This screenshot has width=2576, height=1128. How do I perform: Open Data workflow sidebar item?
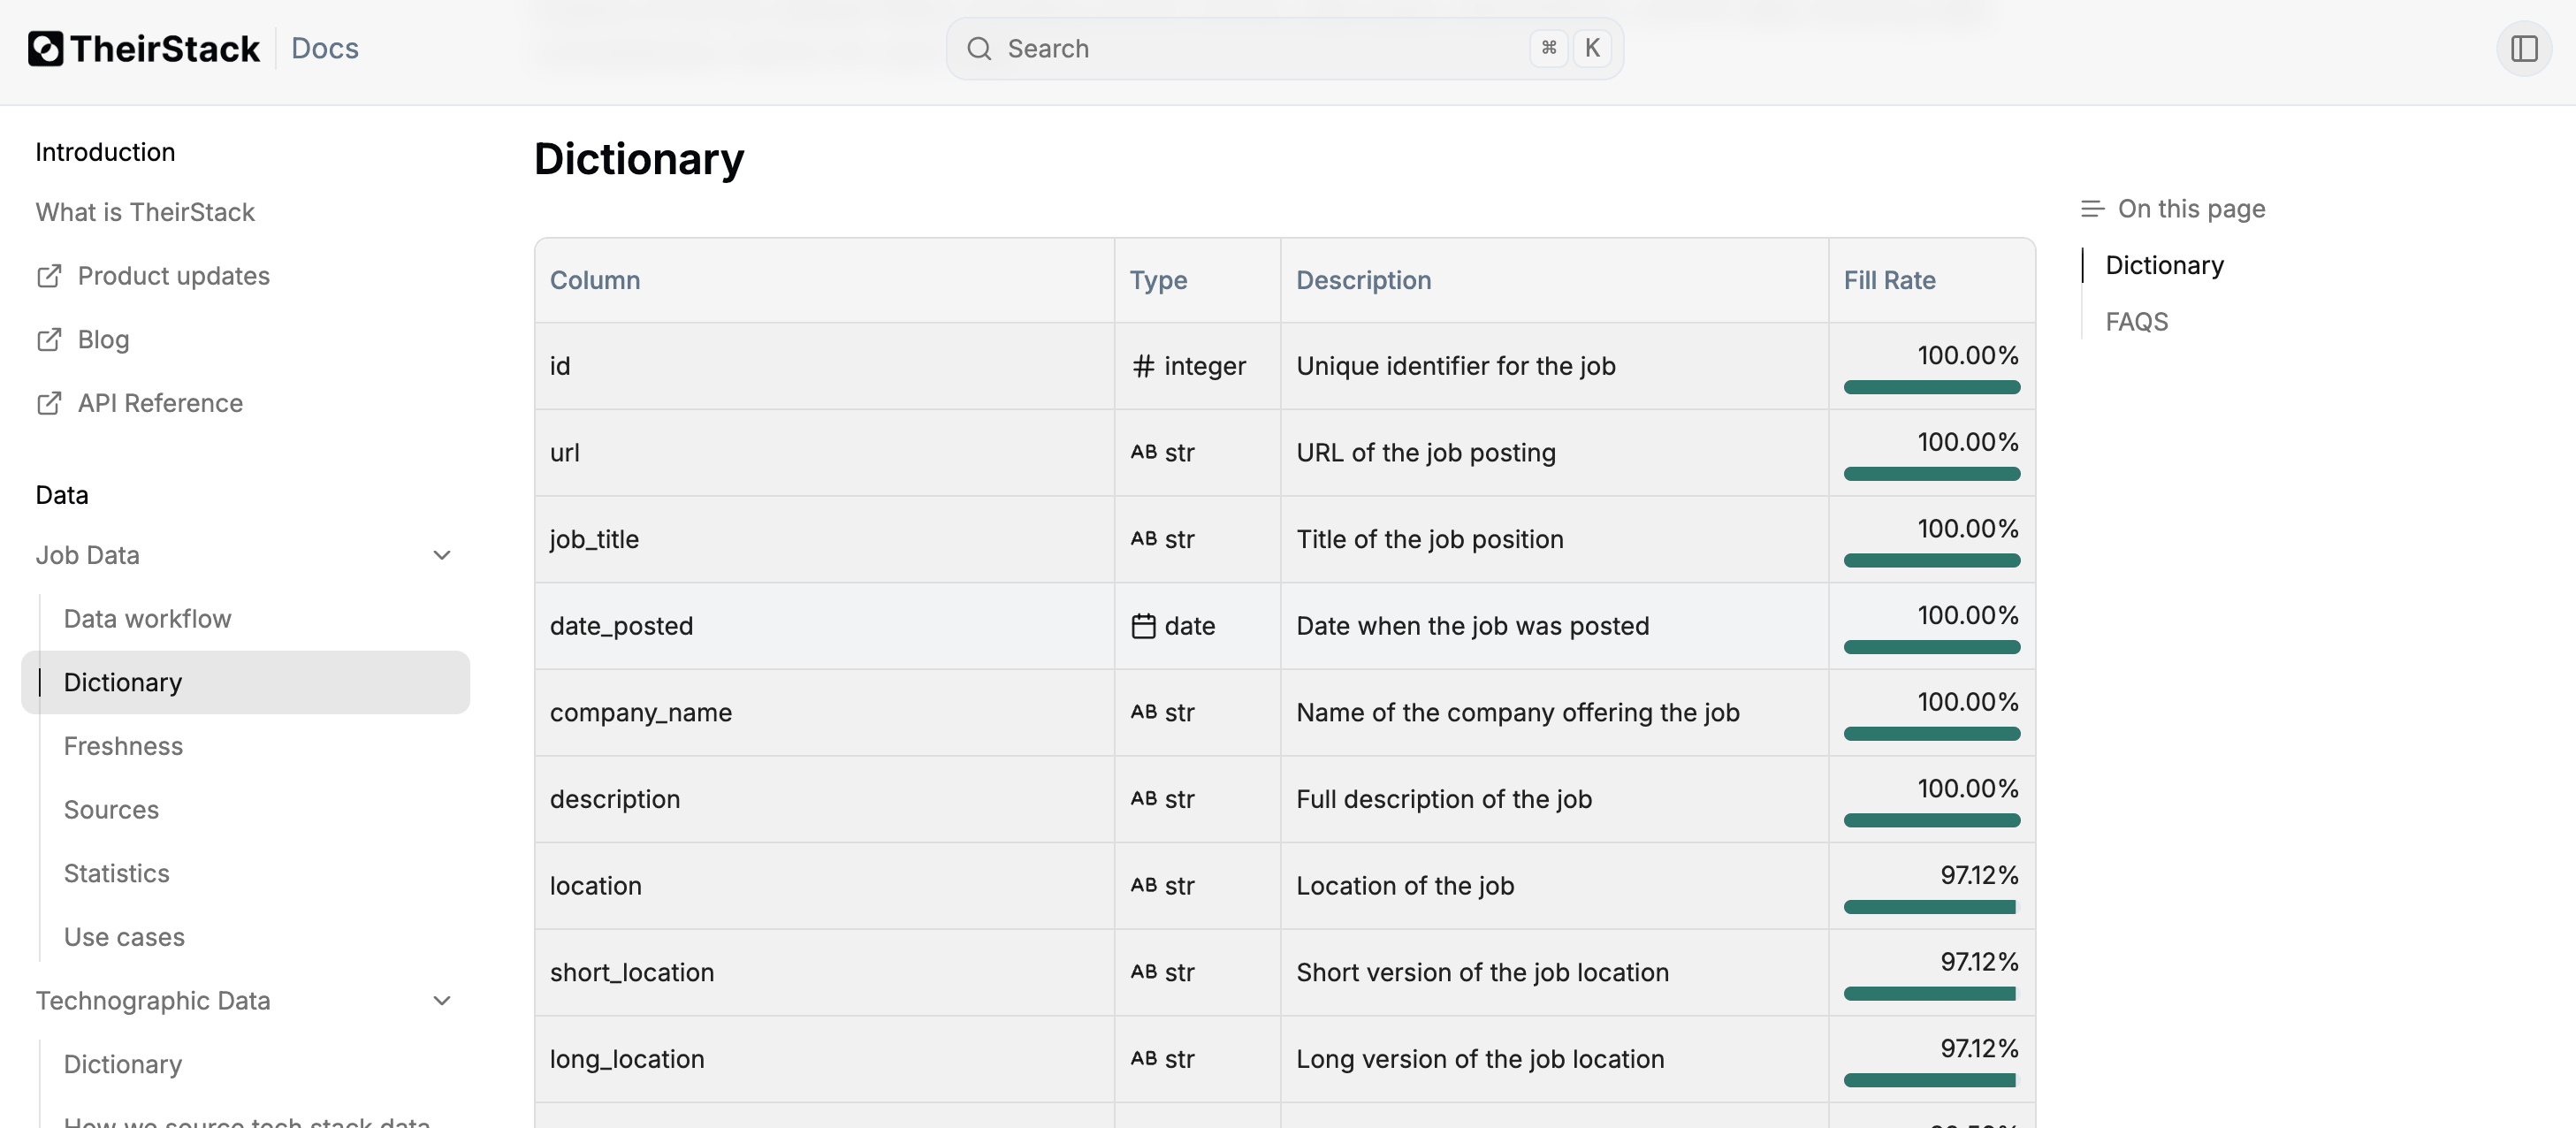click(x=147, y=619)
